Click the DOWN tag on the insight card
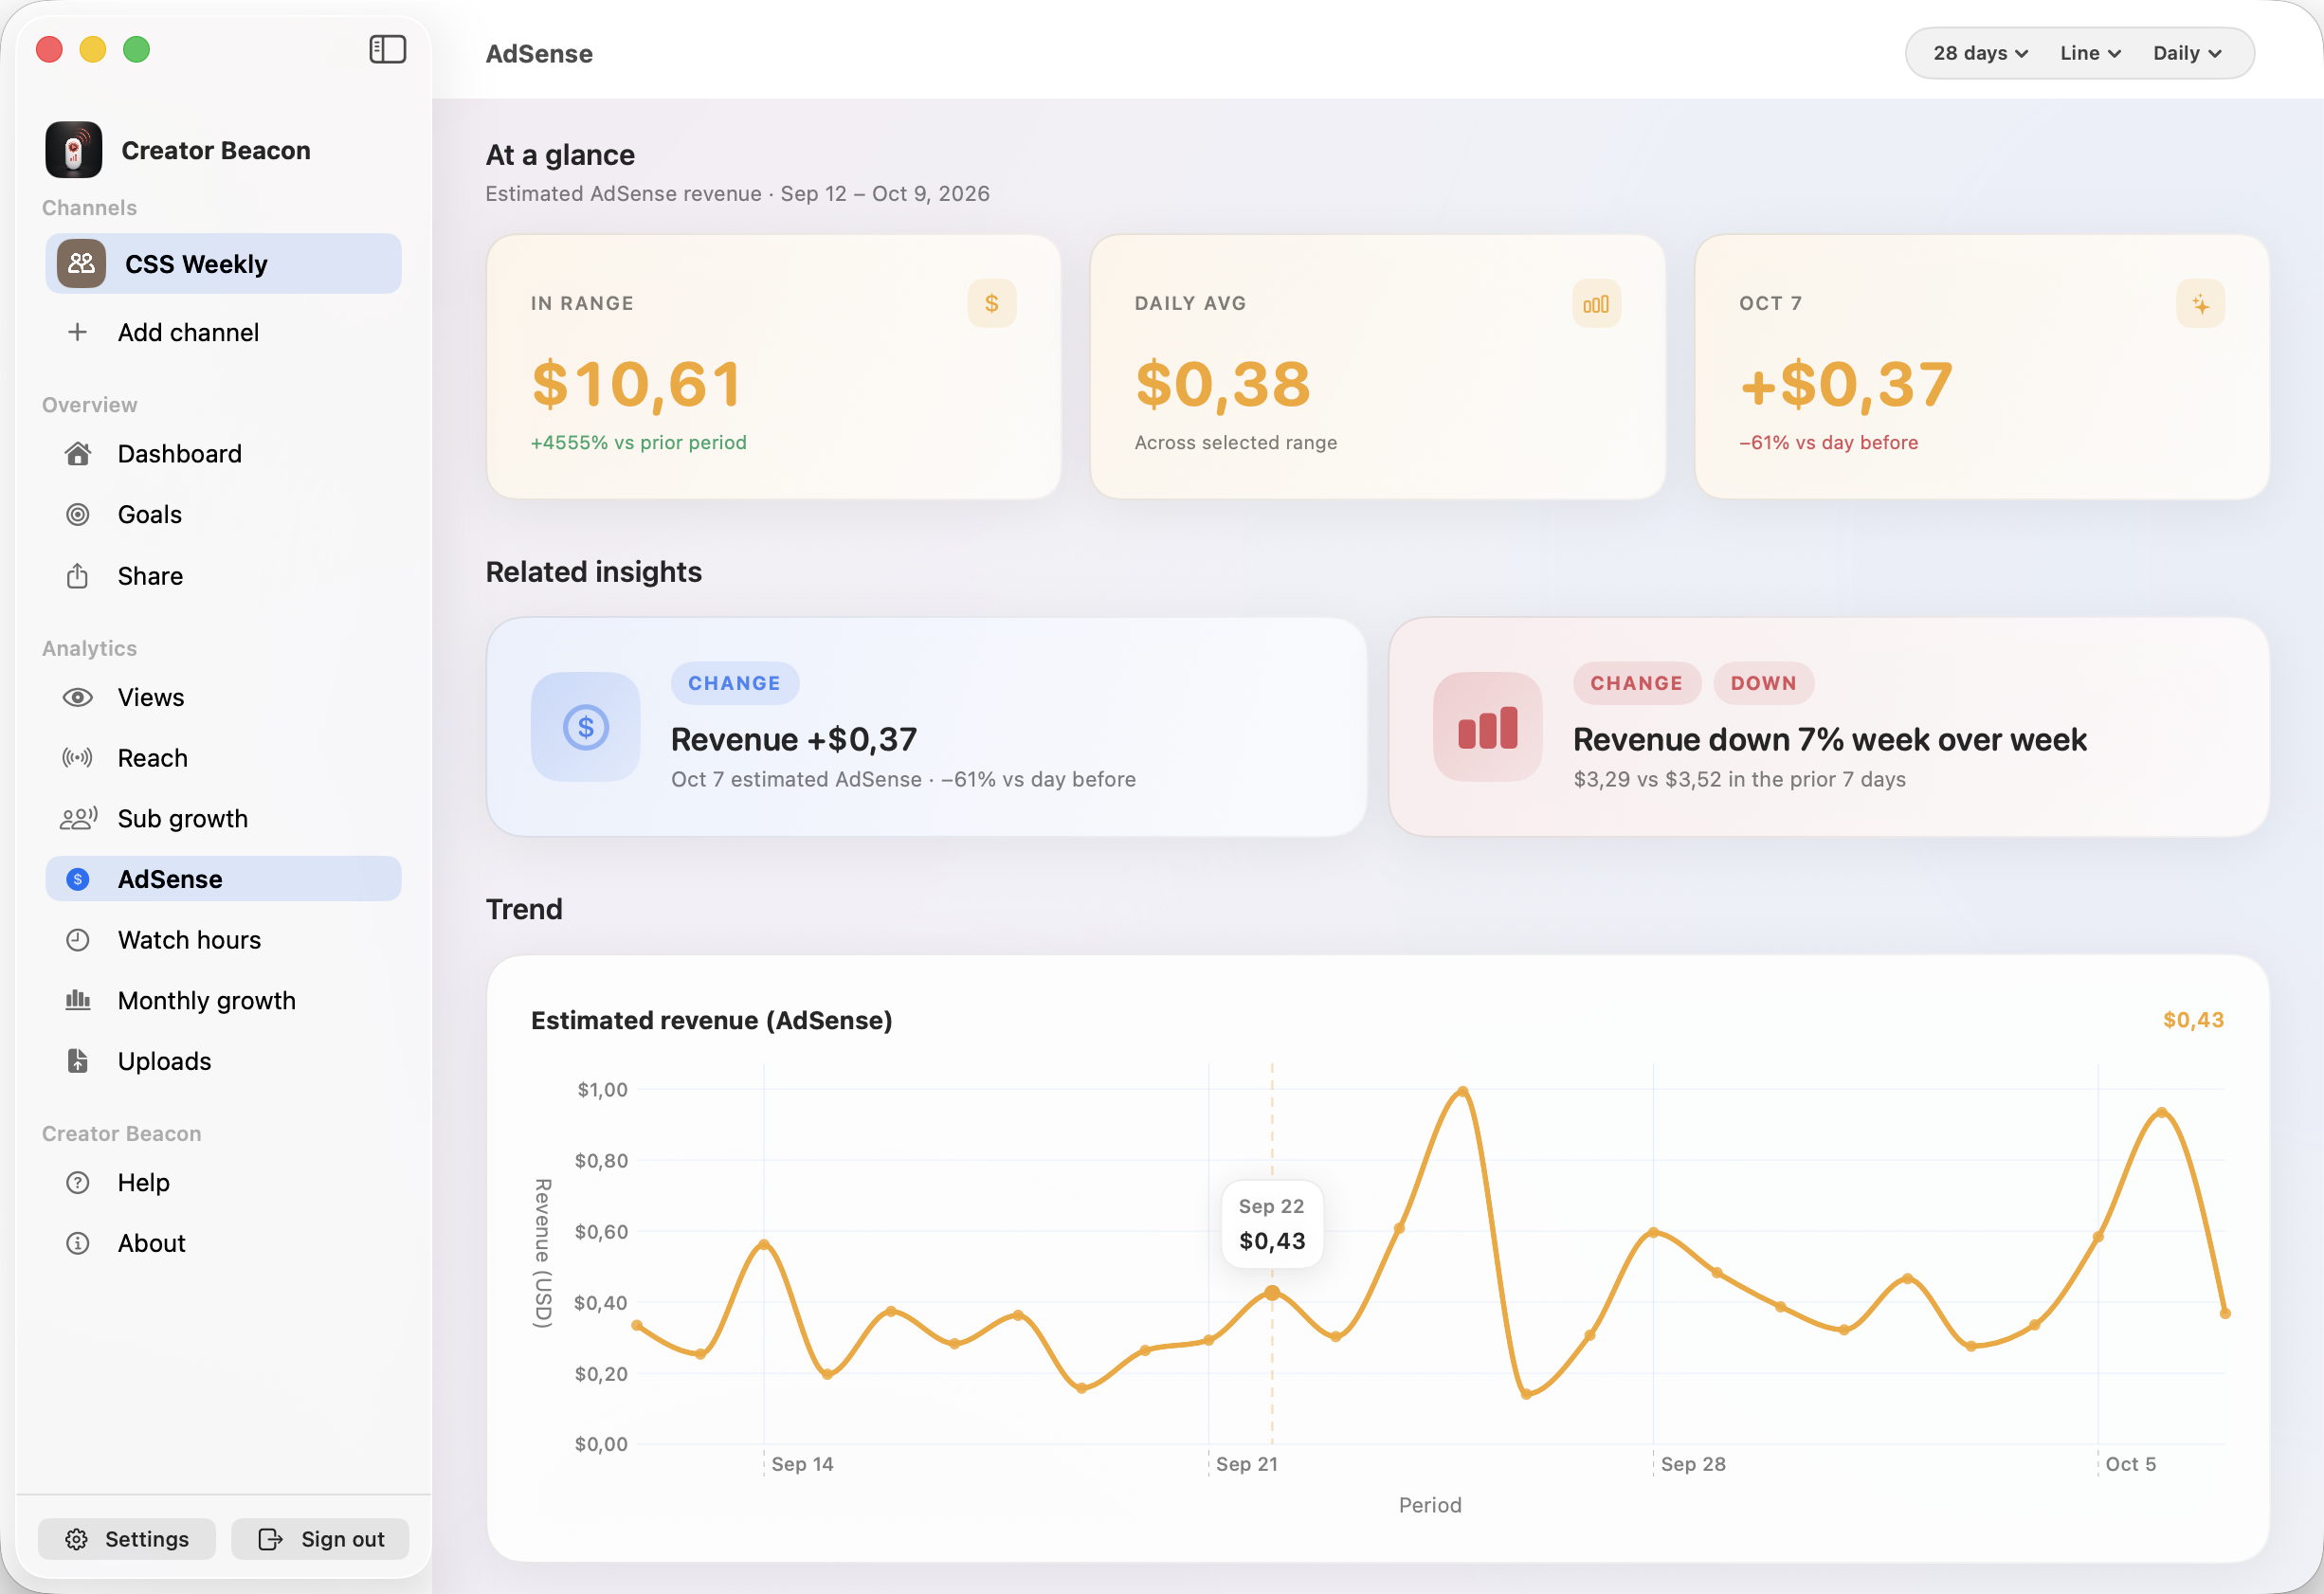The image size is (2324, 1594). (x=1764, y=683)
